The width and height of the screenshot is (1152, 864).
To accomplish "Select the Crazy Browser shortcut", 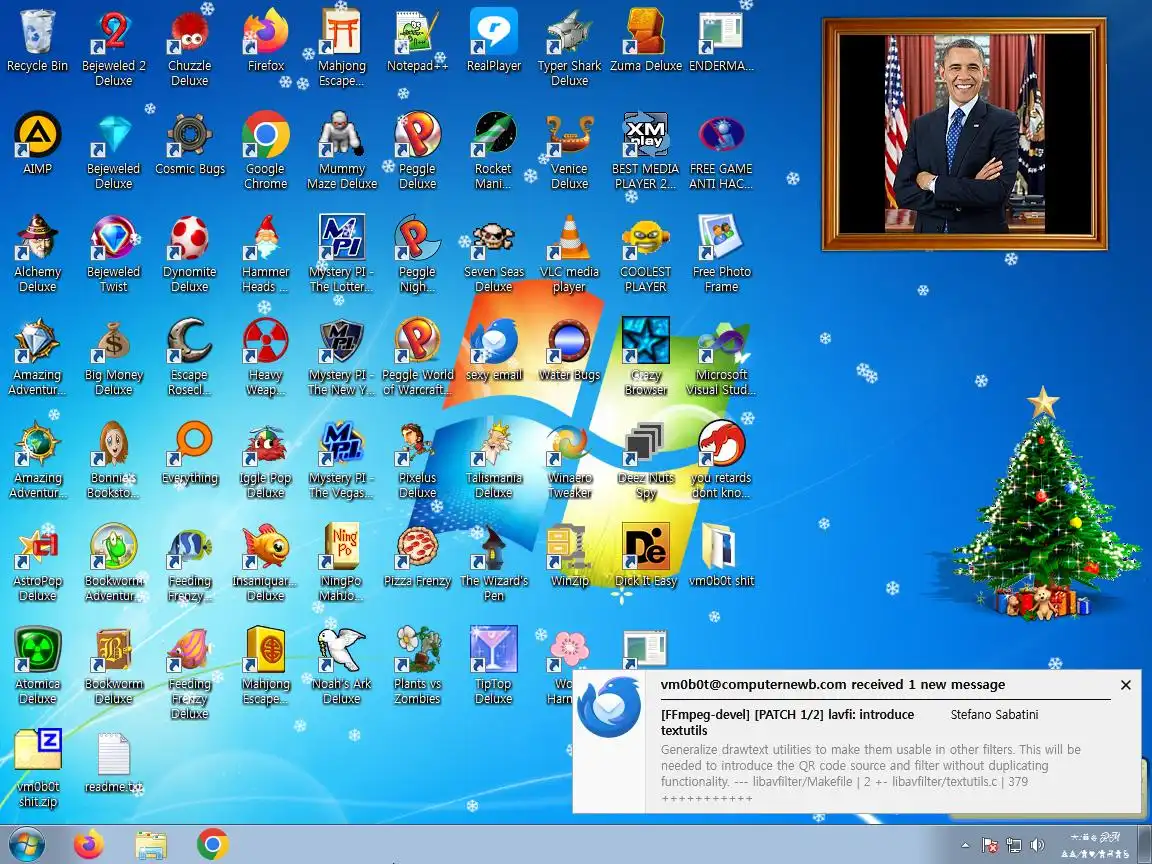I will coord(646,357).
